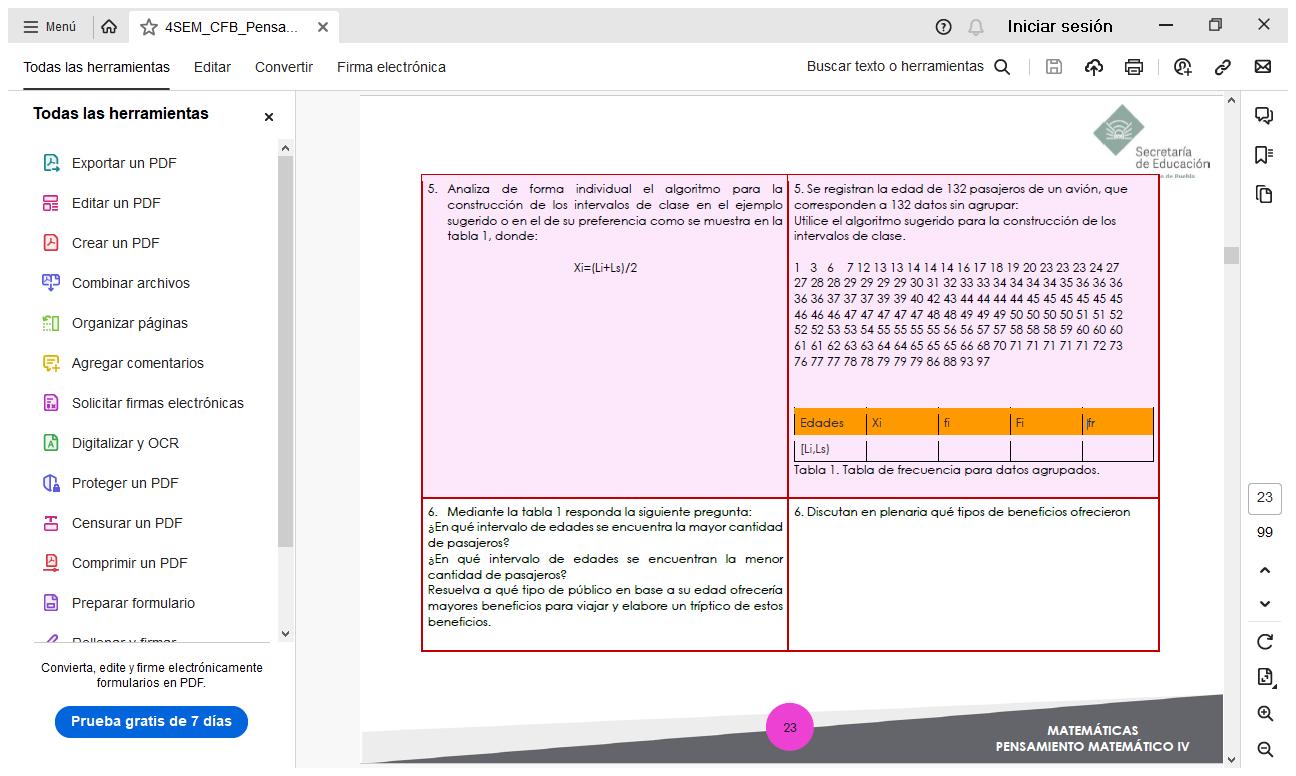Image resolution: width=1296 pixels, height=776 pixels.
Task: Copy the share link icon
Action: point(1222,67)
